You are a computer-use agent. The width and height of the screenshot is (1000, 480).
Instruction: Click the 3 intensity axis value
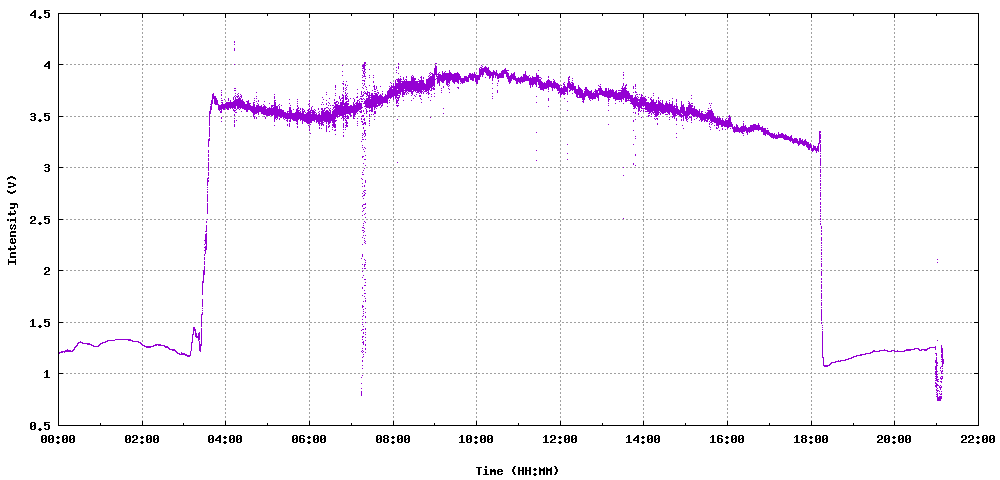48,168
